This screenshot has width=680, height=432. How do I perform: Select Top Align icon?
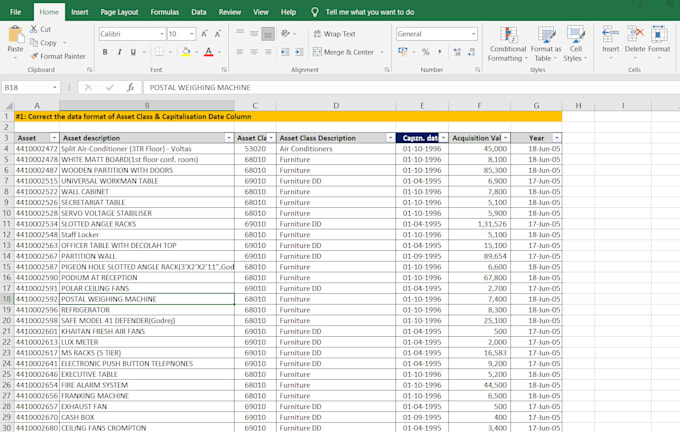tap(240, 33)
